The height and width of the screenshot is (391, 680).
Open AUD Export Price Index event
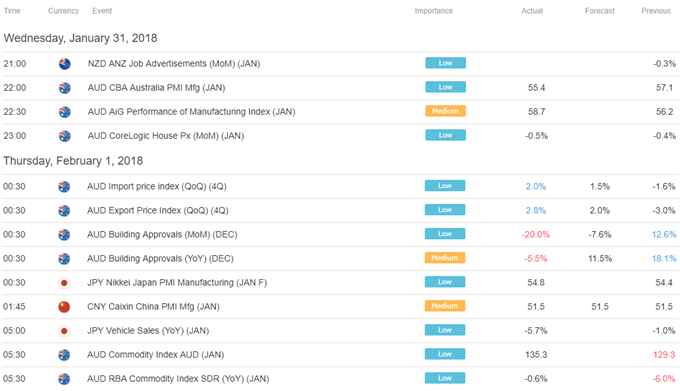pos(157,211)
